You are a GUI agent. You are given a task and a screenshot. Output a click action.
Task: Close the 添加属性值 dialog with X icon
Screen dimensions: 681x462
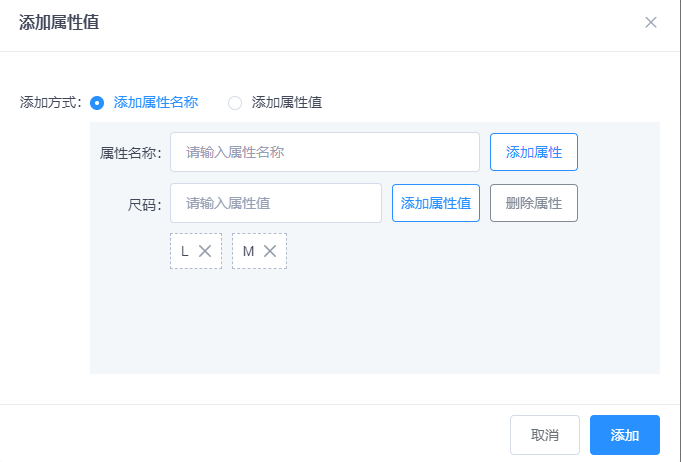(651, 22)
